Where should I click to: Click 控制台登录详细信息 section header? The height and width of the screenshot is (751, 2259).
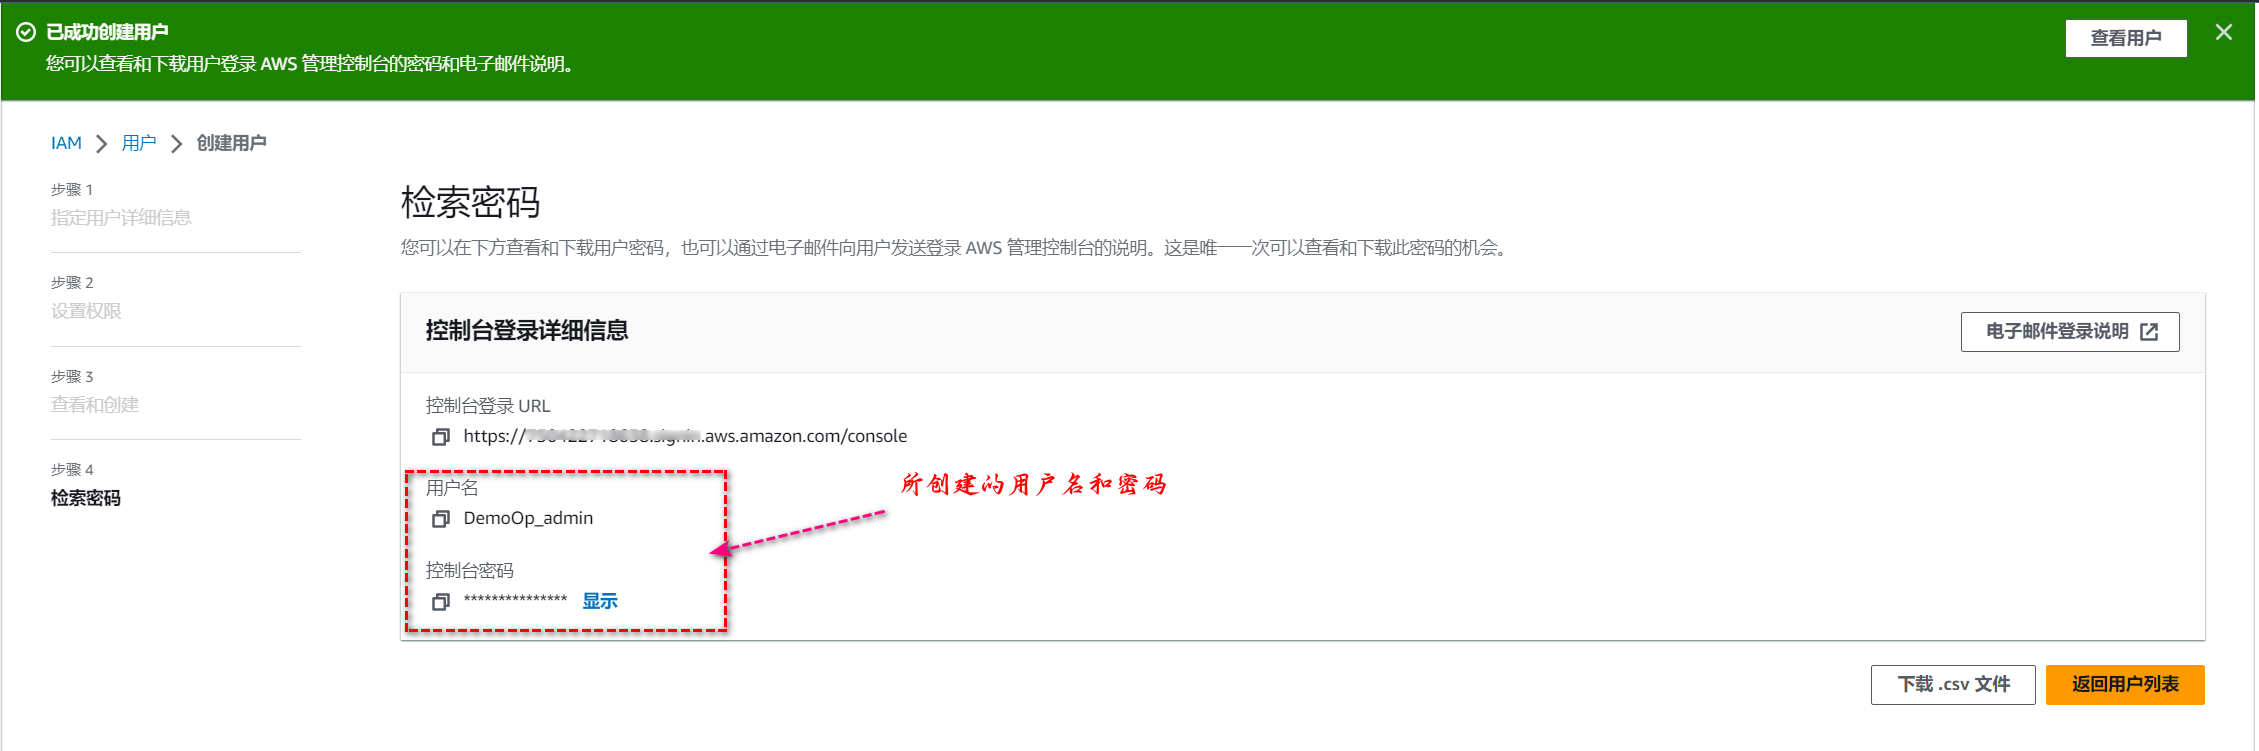527,331
